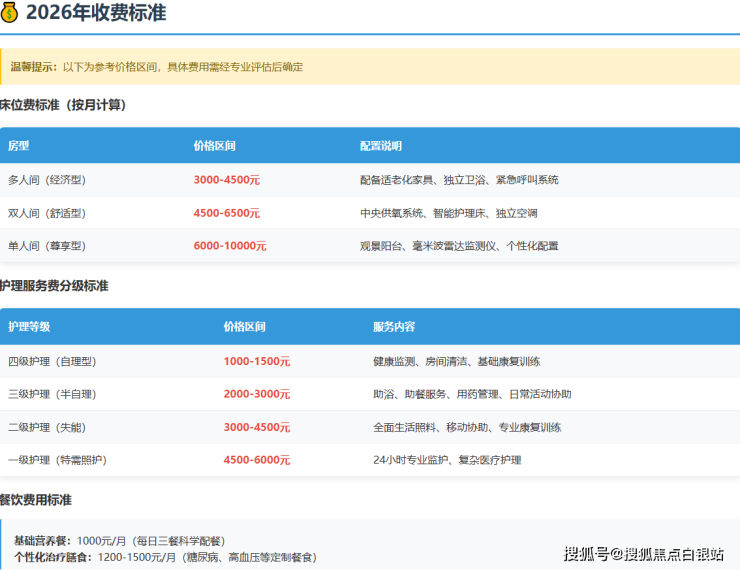Click the 搜狐号@搜狐焦点白银站 watermark
This screenshot has height=570, width=740.
[643, 554]
